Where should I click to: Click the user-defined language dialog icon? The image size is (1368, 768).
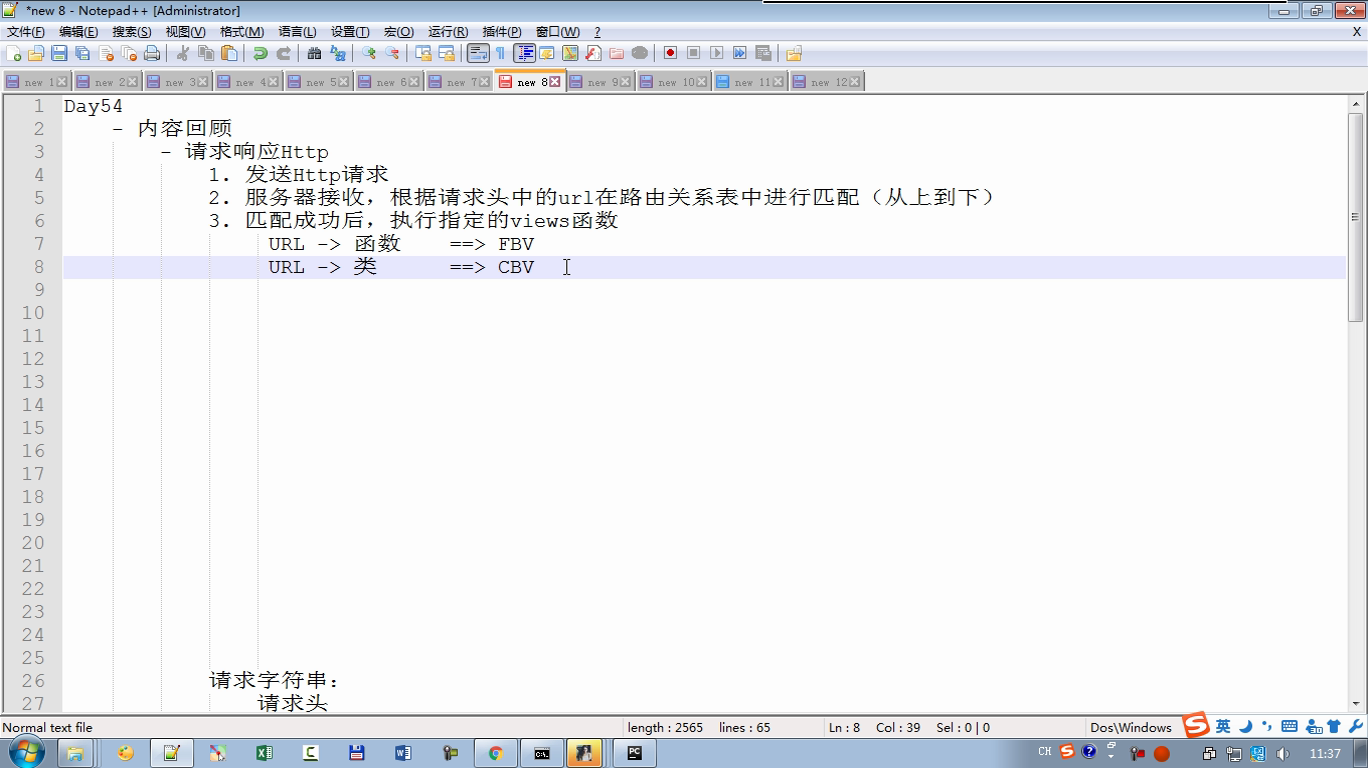coord(547,53)
